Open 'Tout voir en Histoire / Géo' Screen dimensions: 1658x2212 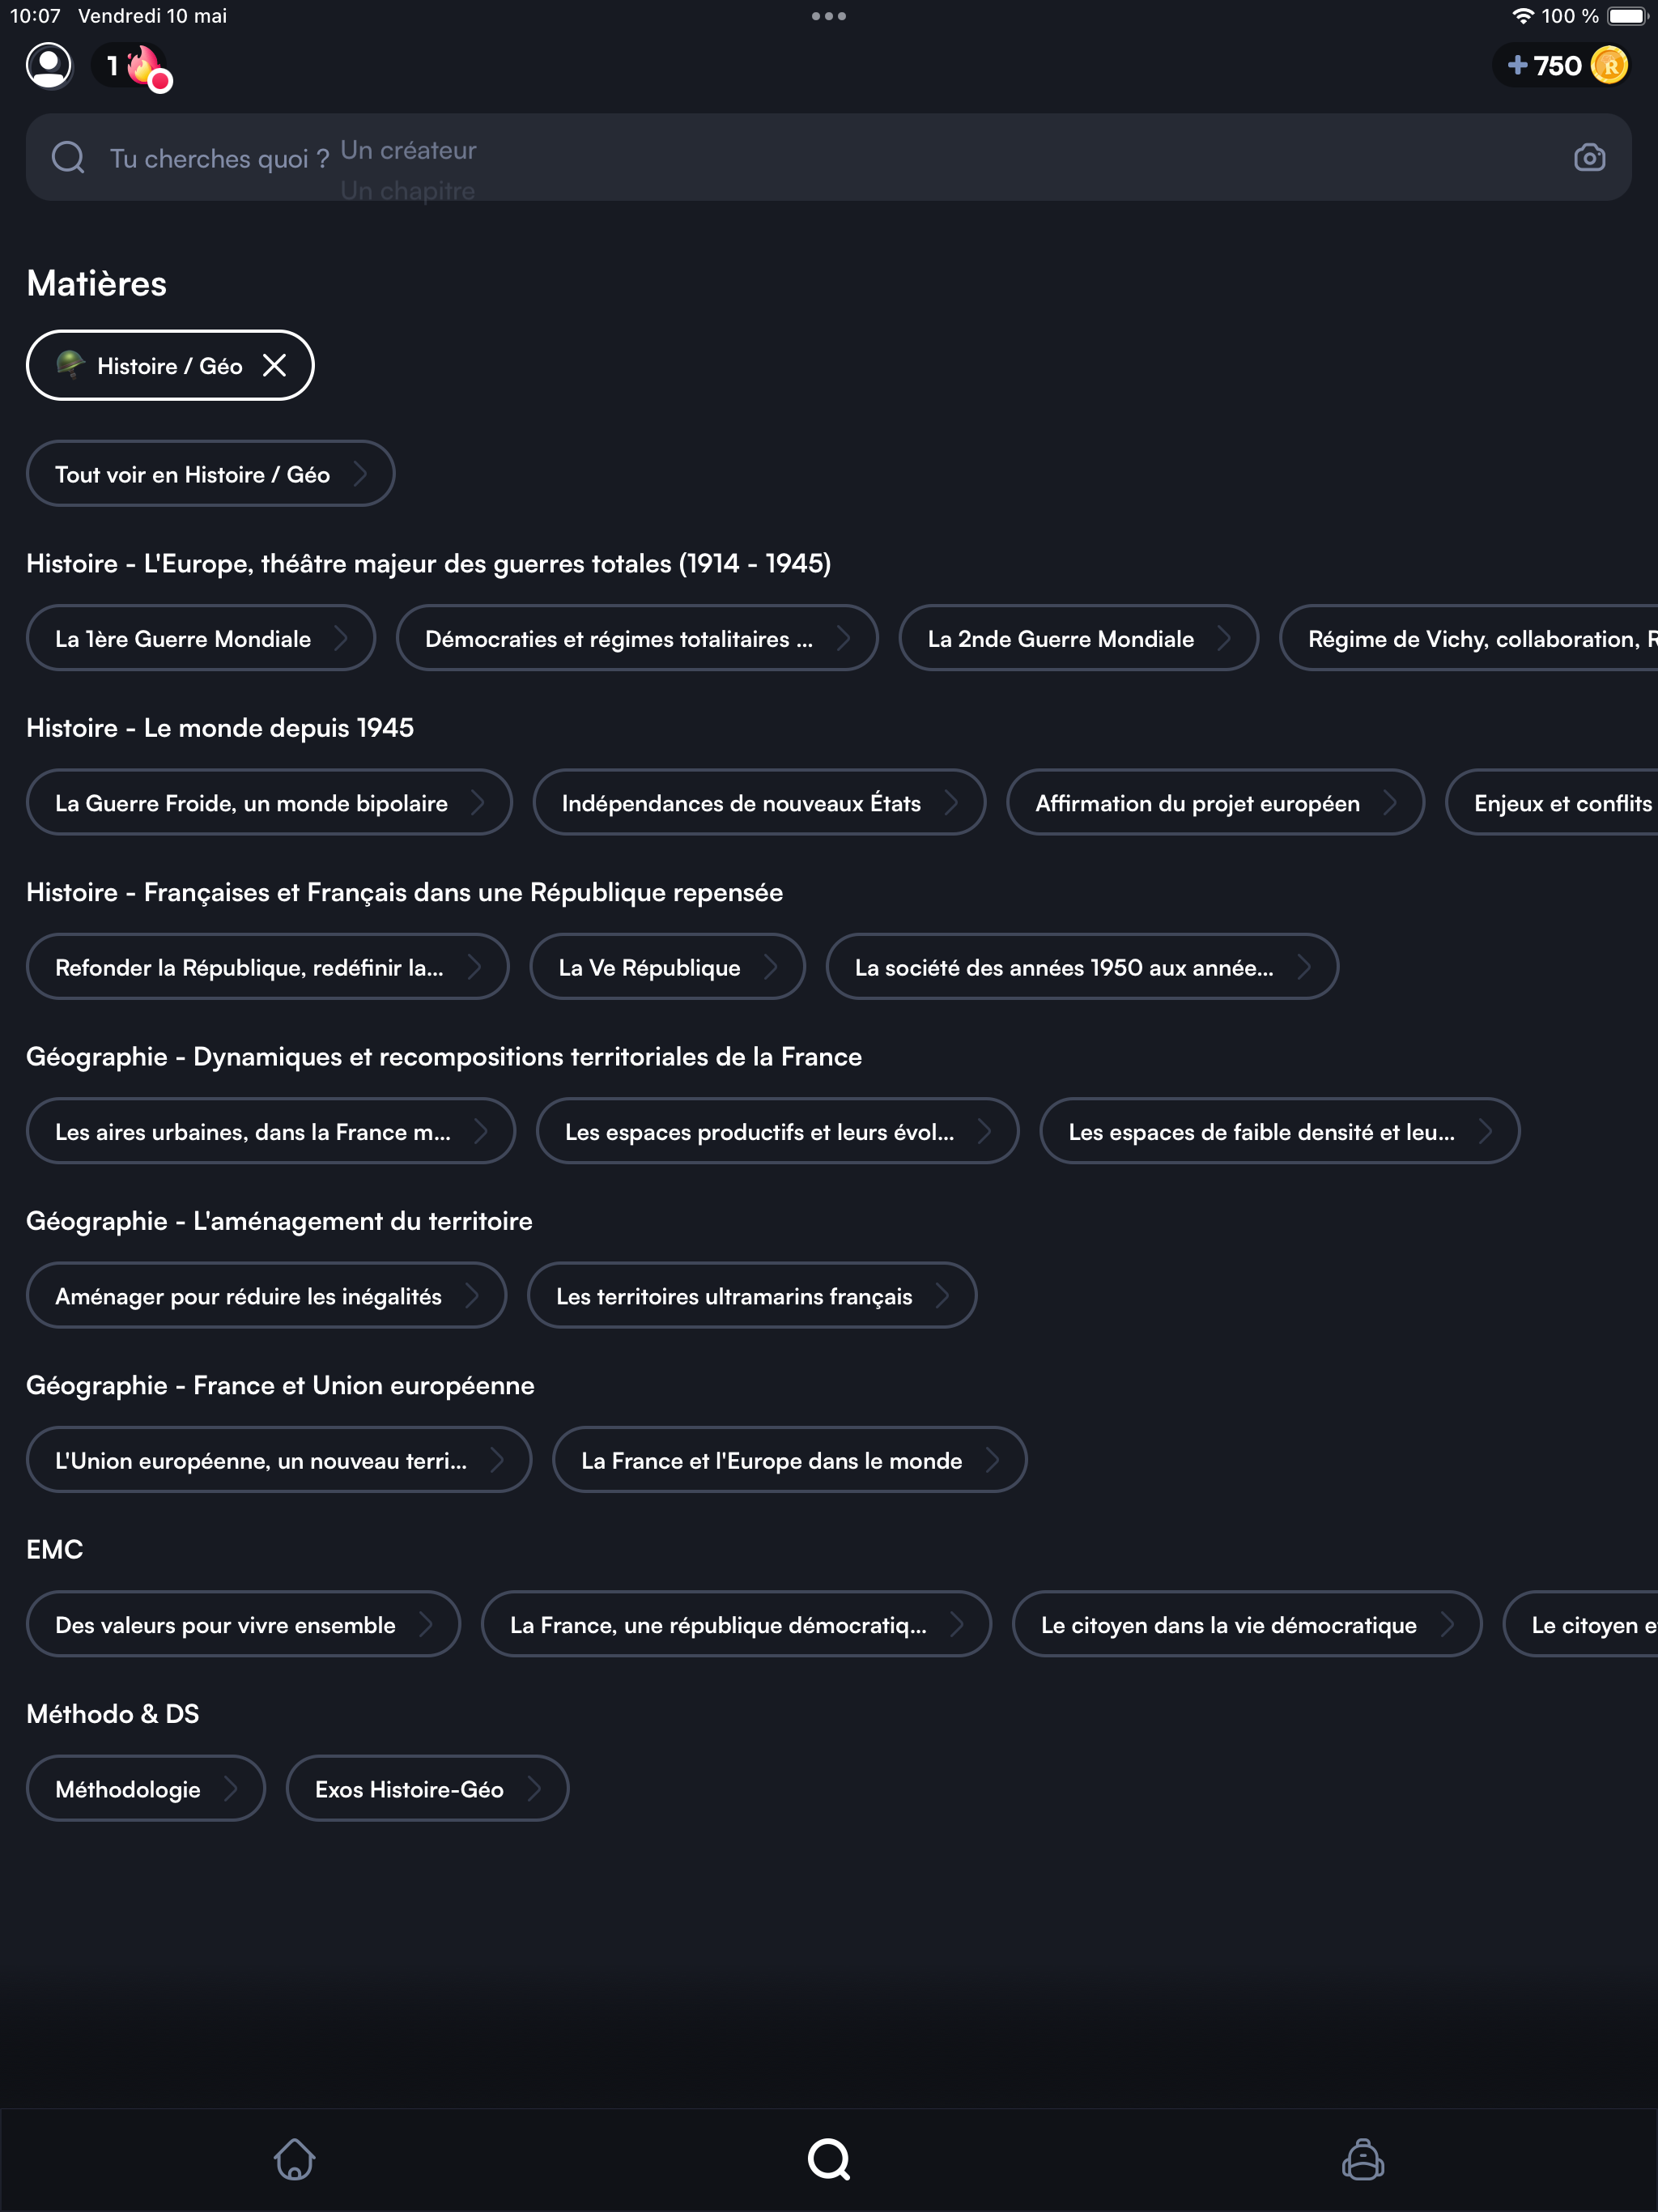click(x=210, y=474)
